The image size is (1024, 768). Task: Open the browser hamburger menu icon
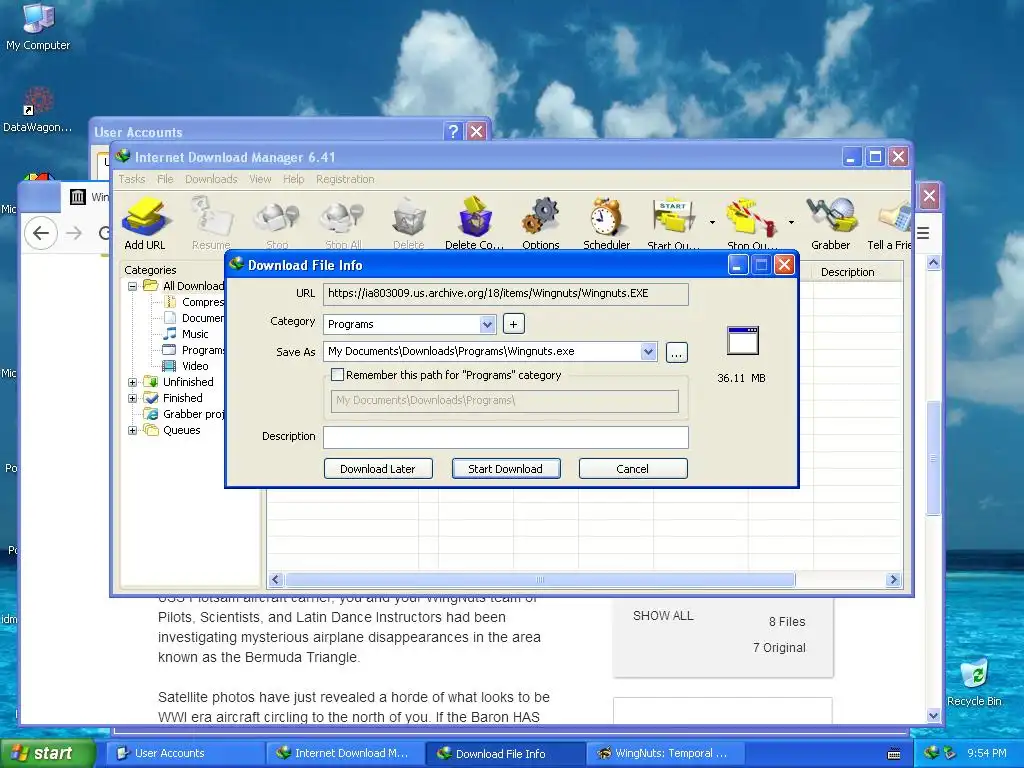click(x=923, y=233)
